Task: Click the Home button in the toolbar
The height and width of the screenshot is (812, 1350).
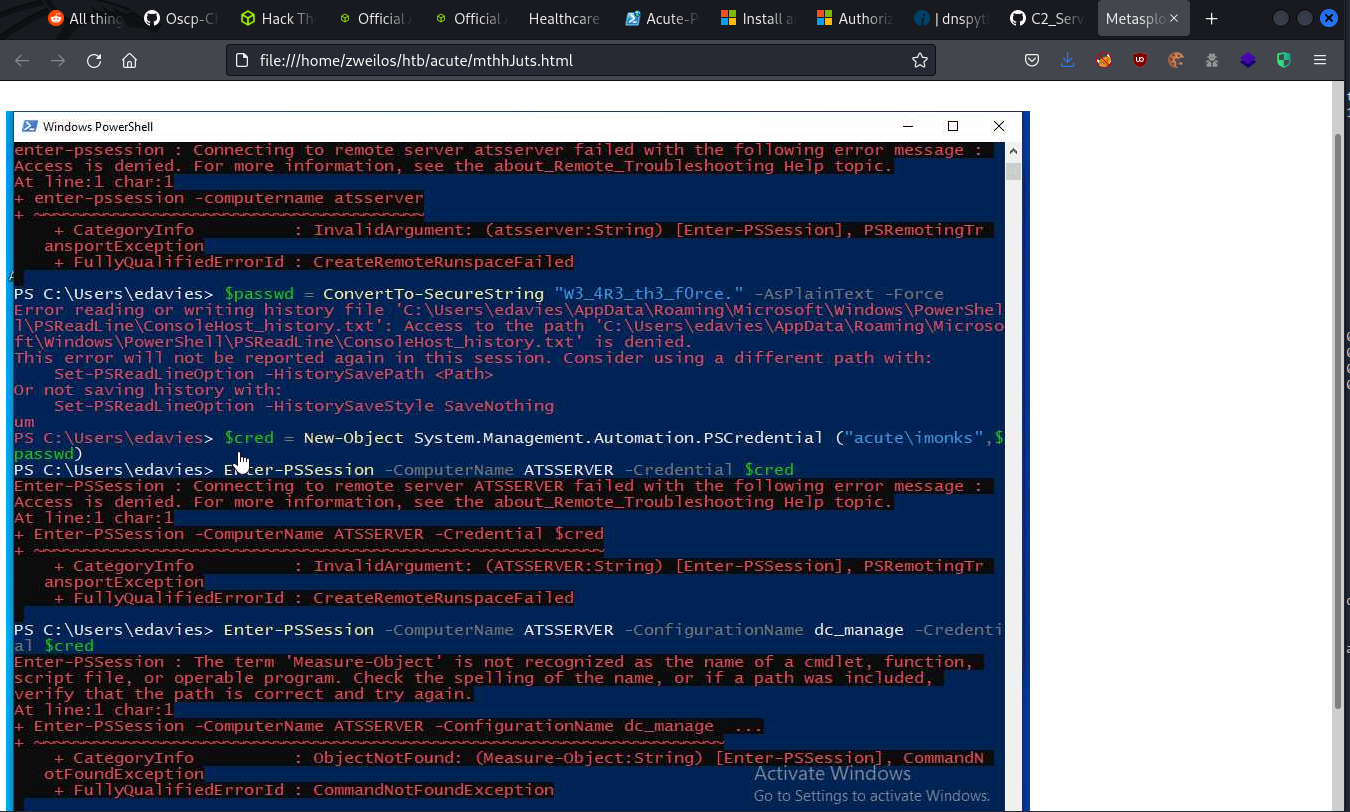Action: [131, 60]
